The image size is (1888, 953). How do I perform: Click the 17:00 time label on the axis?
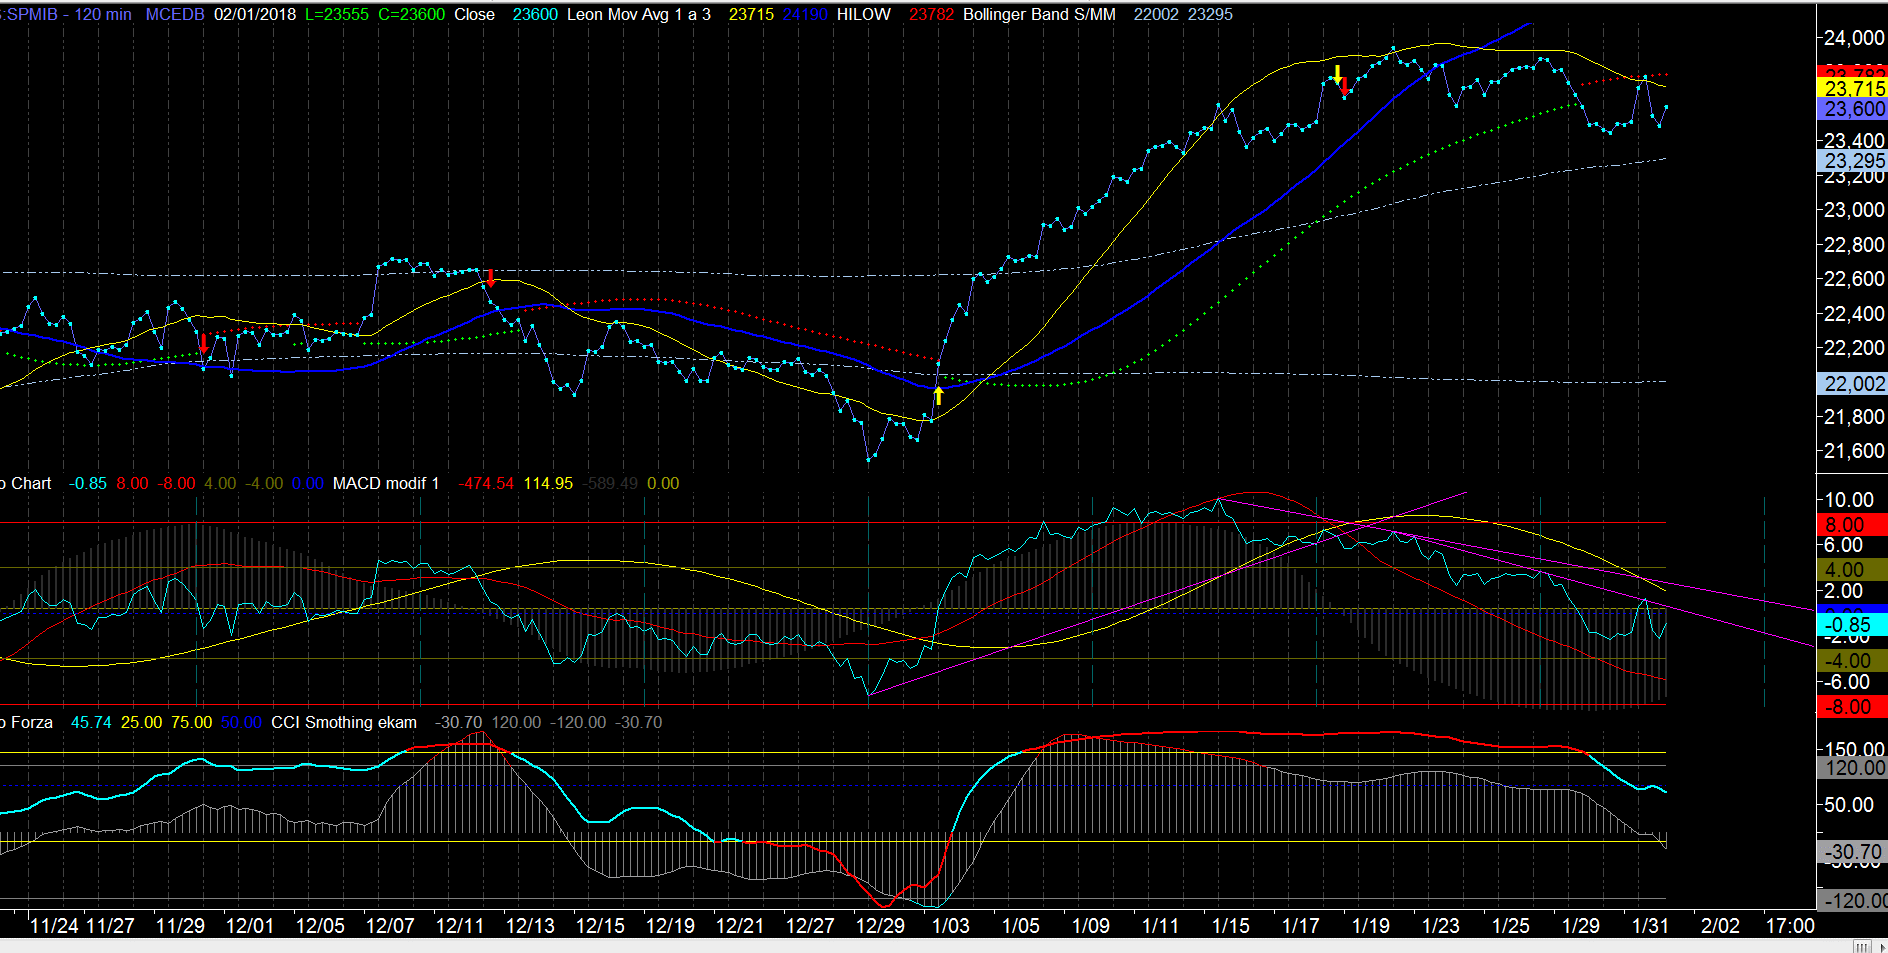[x=1790, y=925]
